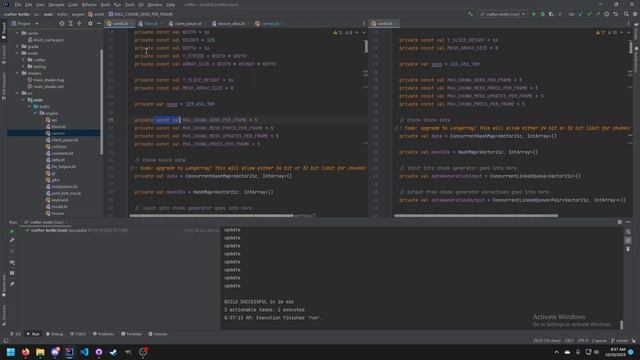Click the pin tab icon in Run panel

(x=12, y=284)
